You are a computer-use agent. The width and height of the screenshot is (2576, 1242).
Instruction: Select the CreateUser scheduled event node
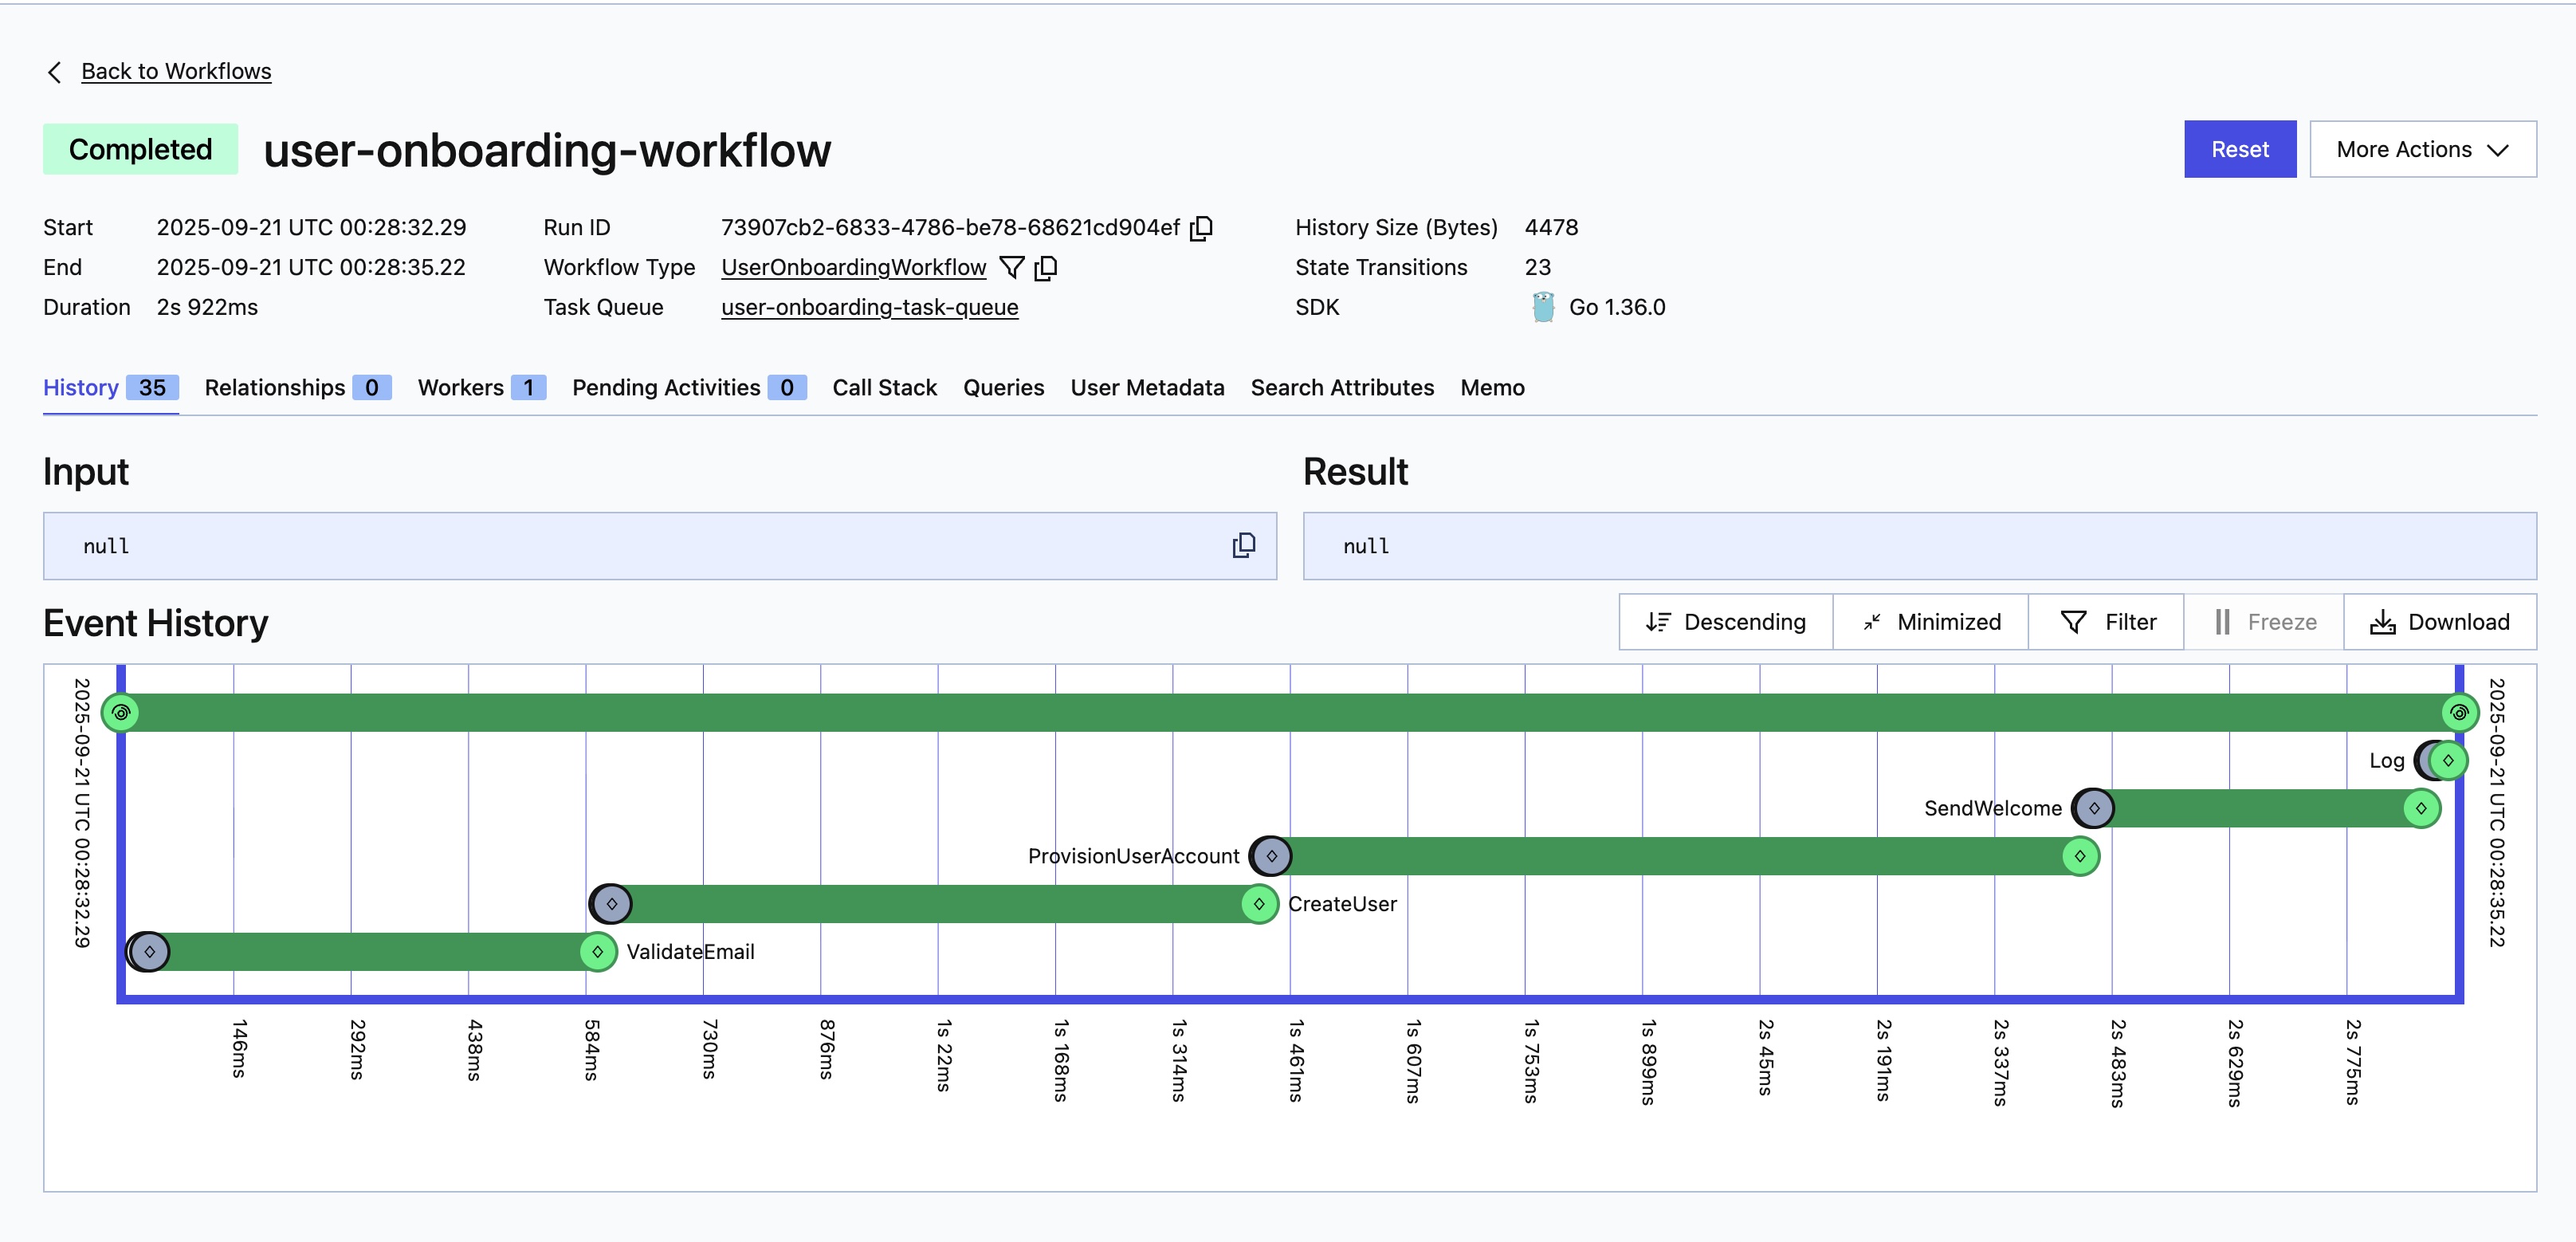point(611,904)
